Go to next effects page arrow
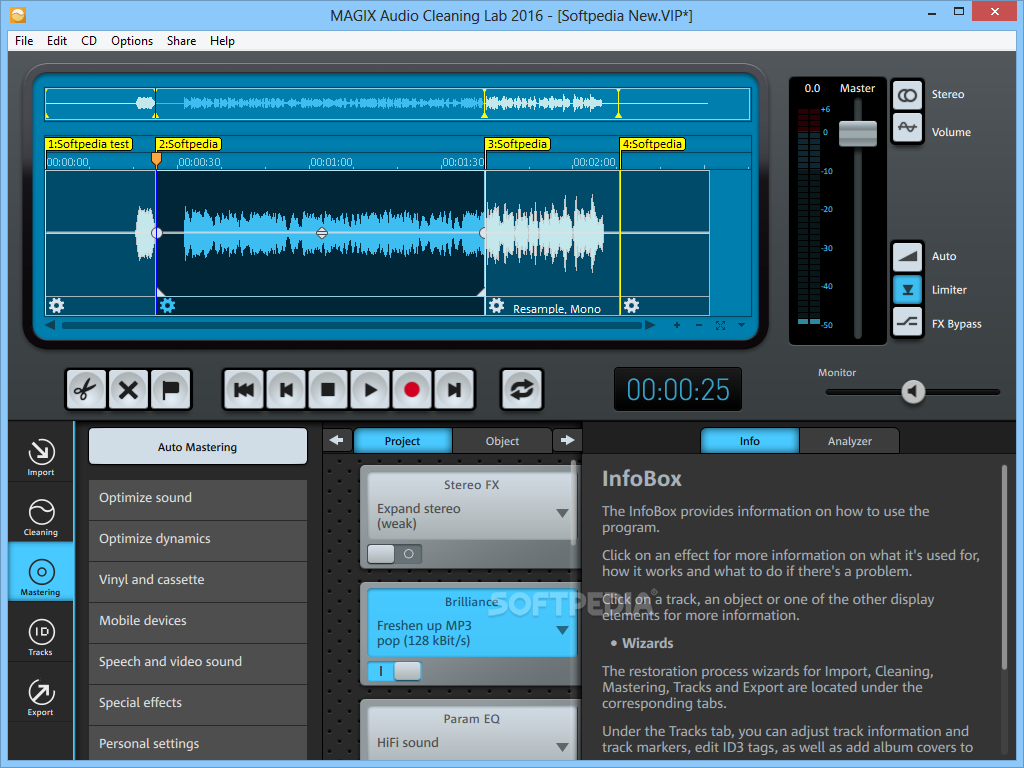Screen dimensions: 1024x768 pos(567,441)
